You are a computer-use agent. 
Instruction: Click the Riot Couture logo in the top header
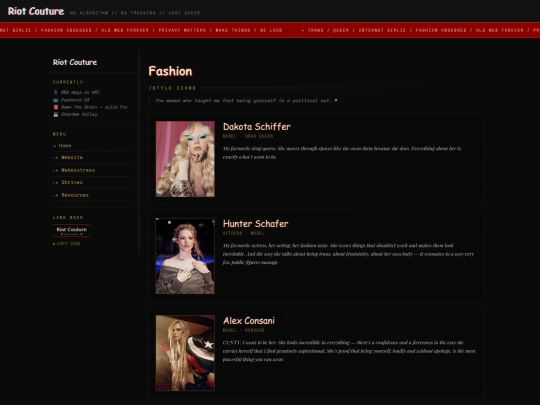pyautogui.click(x=36, y=11)
